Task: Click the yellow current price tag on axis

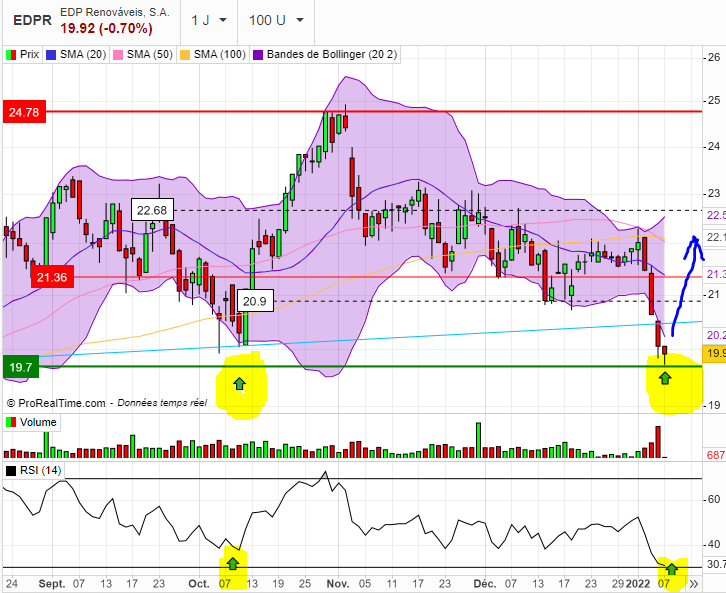Action: (714, 353)
